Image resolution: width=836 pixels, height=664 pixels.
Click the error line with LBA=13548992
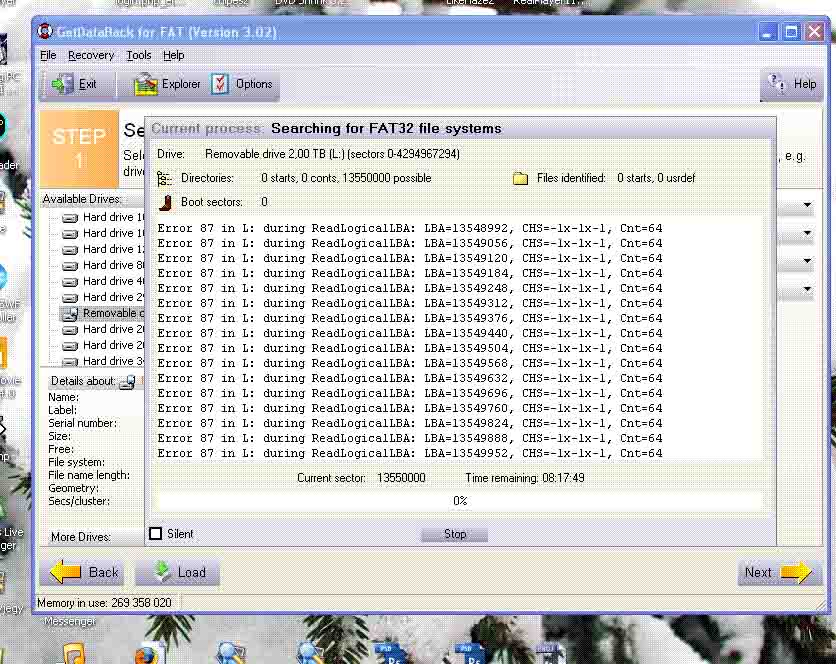click(x=409, y=228)
